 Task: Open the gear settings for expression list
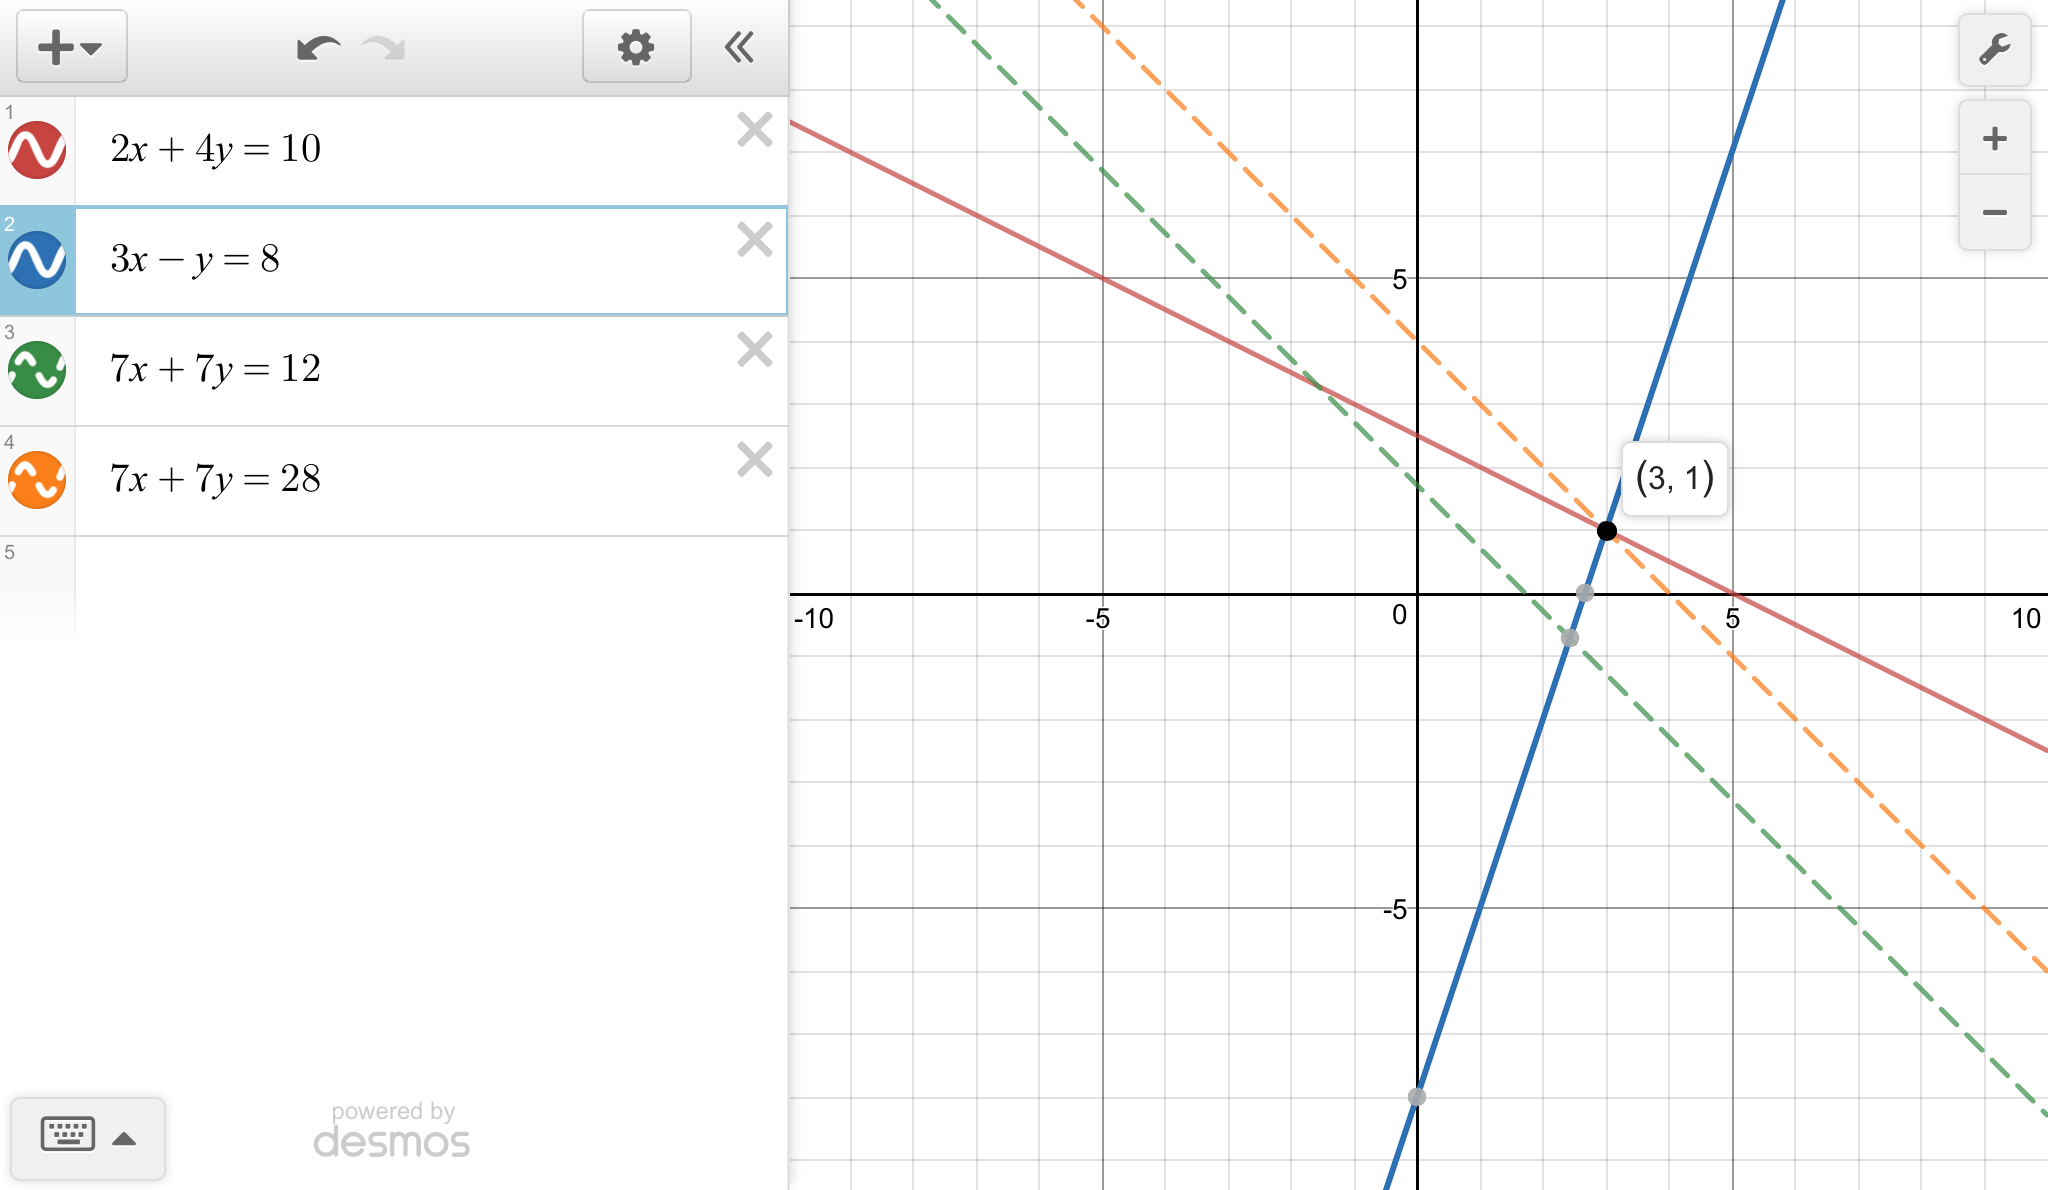636,47
